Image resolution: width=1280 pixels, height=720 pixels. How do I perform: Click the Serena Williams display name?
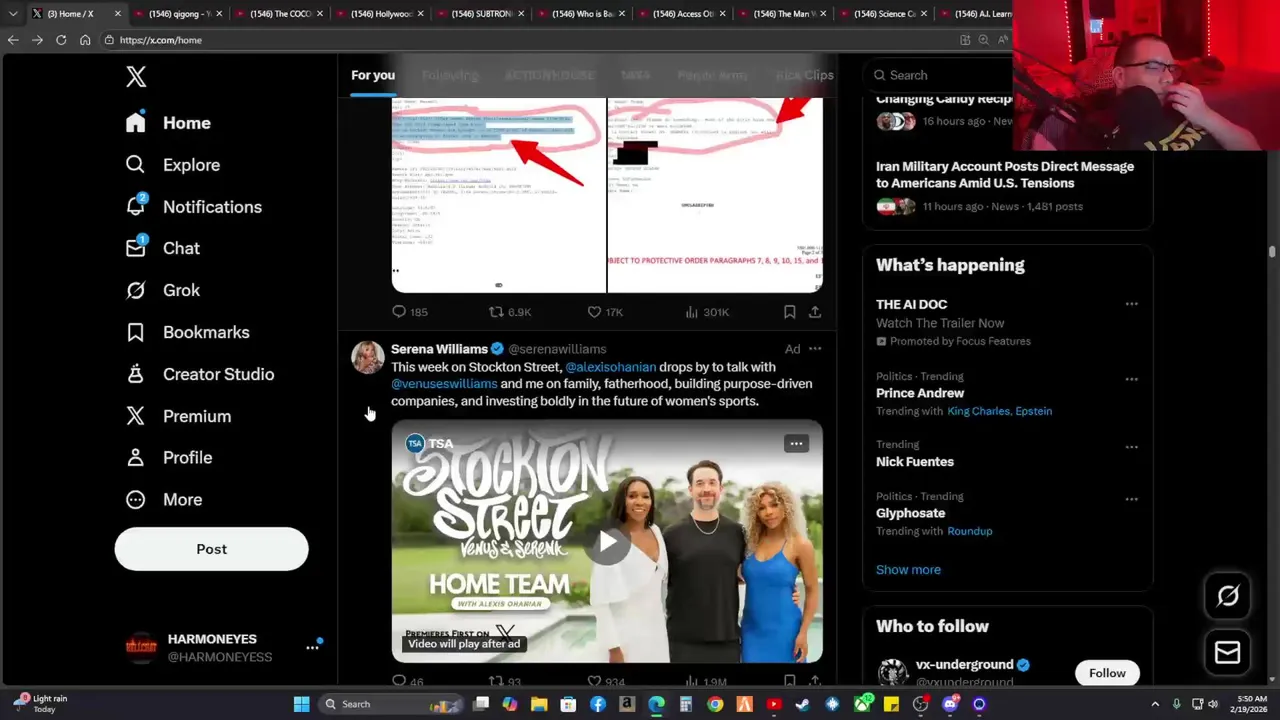pos(439,349)
